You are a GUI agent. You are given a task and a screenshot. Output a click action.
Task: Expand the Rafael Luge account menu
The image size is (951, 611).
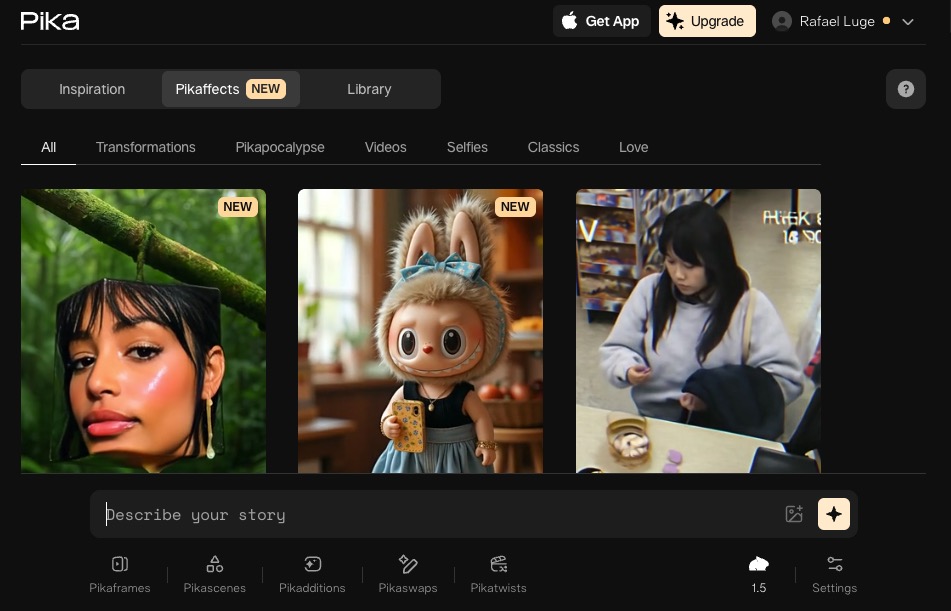pyautogui.click(x=845, y=21)
